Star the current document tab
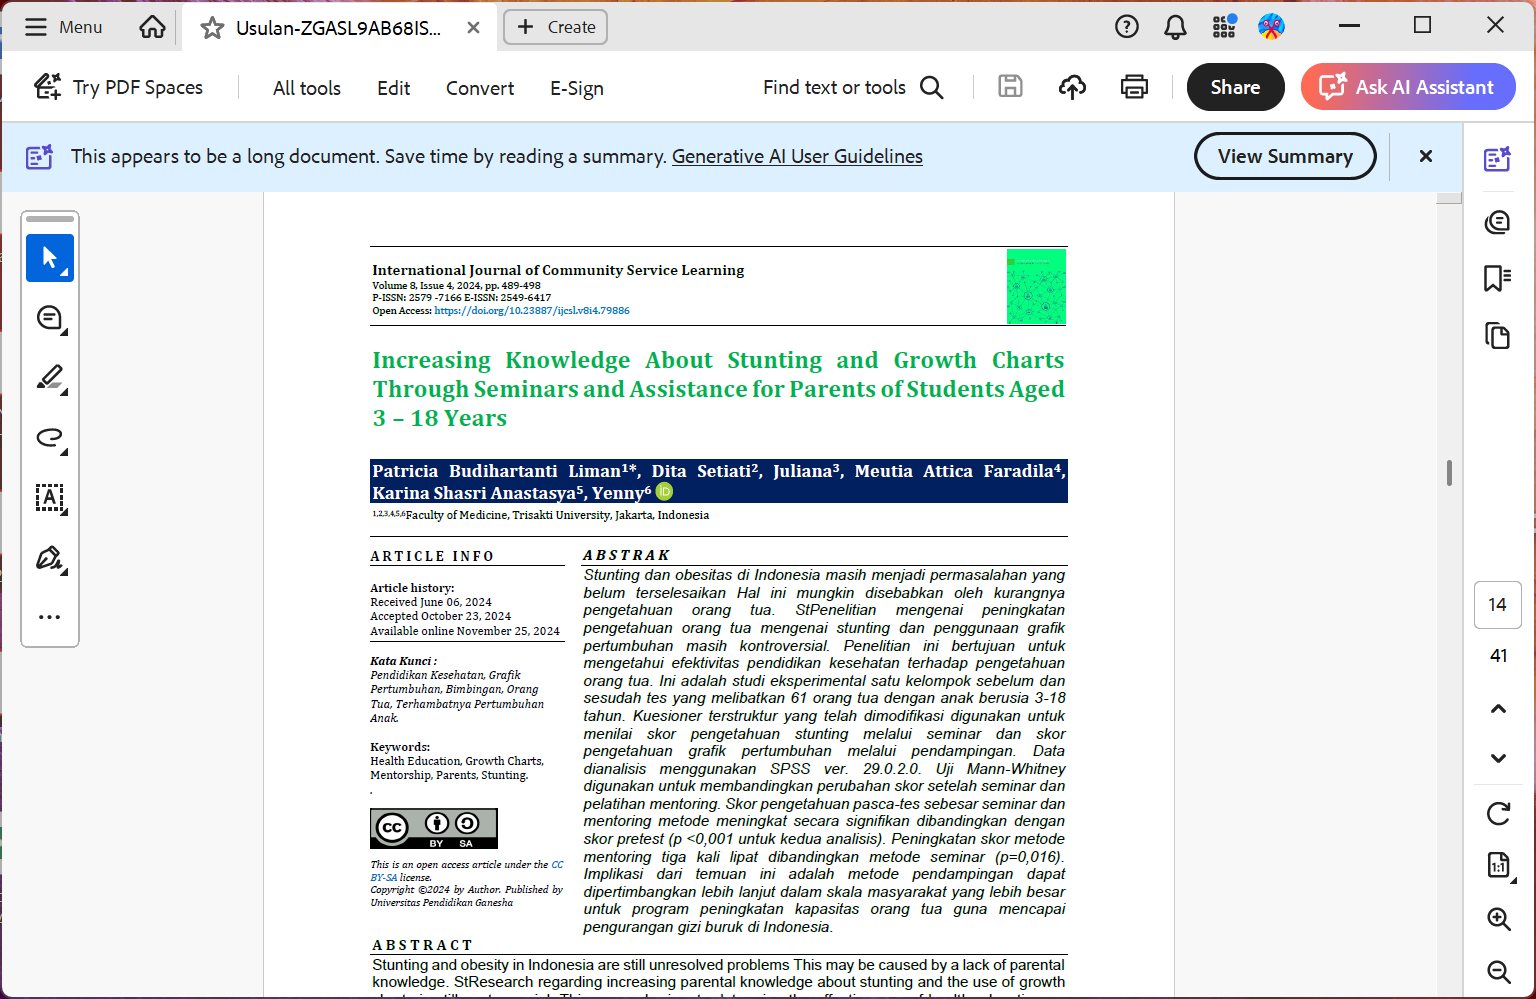Image resolution: width=1536 pixels, height=999 pixels. pos(212,28)
